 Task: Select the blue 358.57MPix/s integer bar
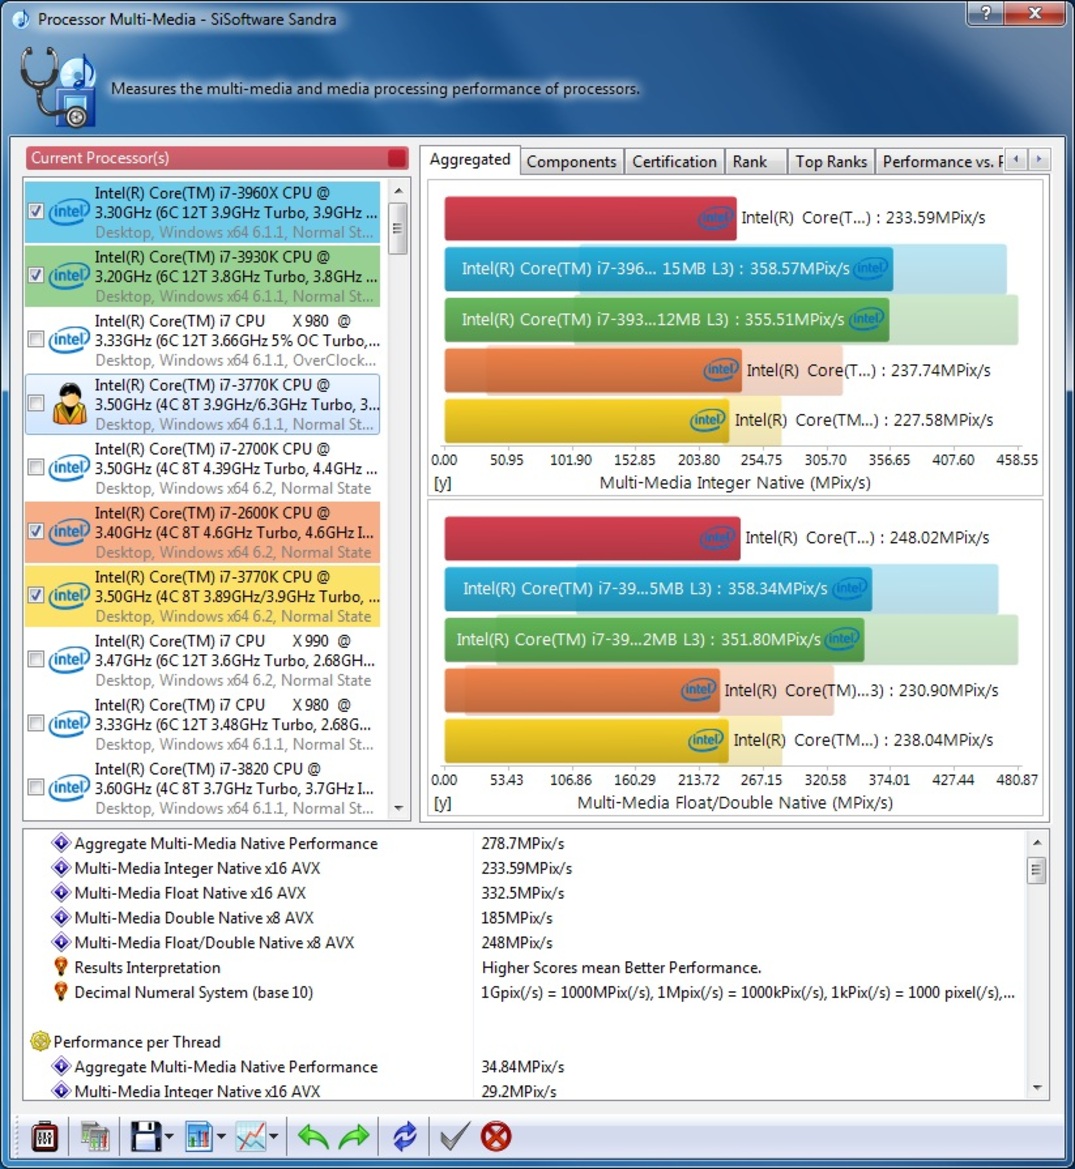click(669, 268)
